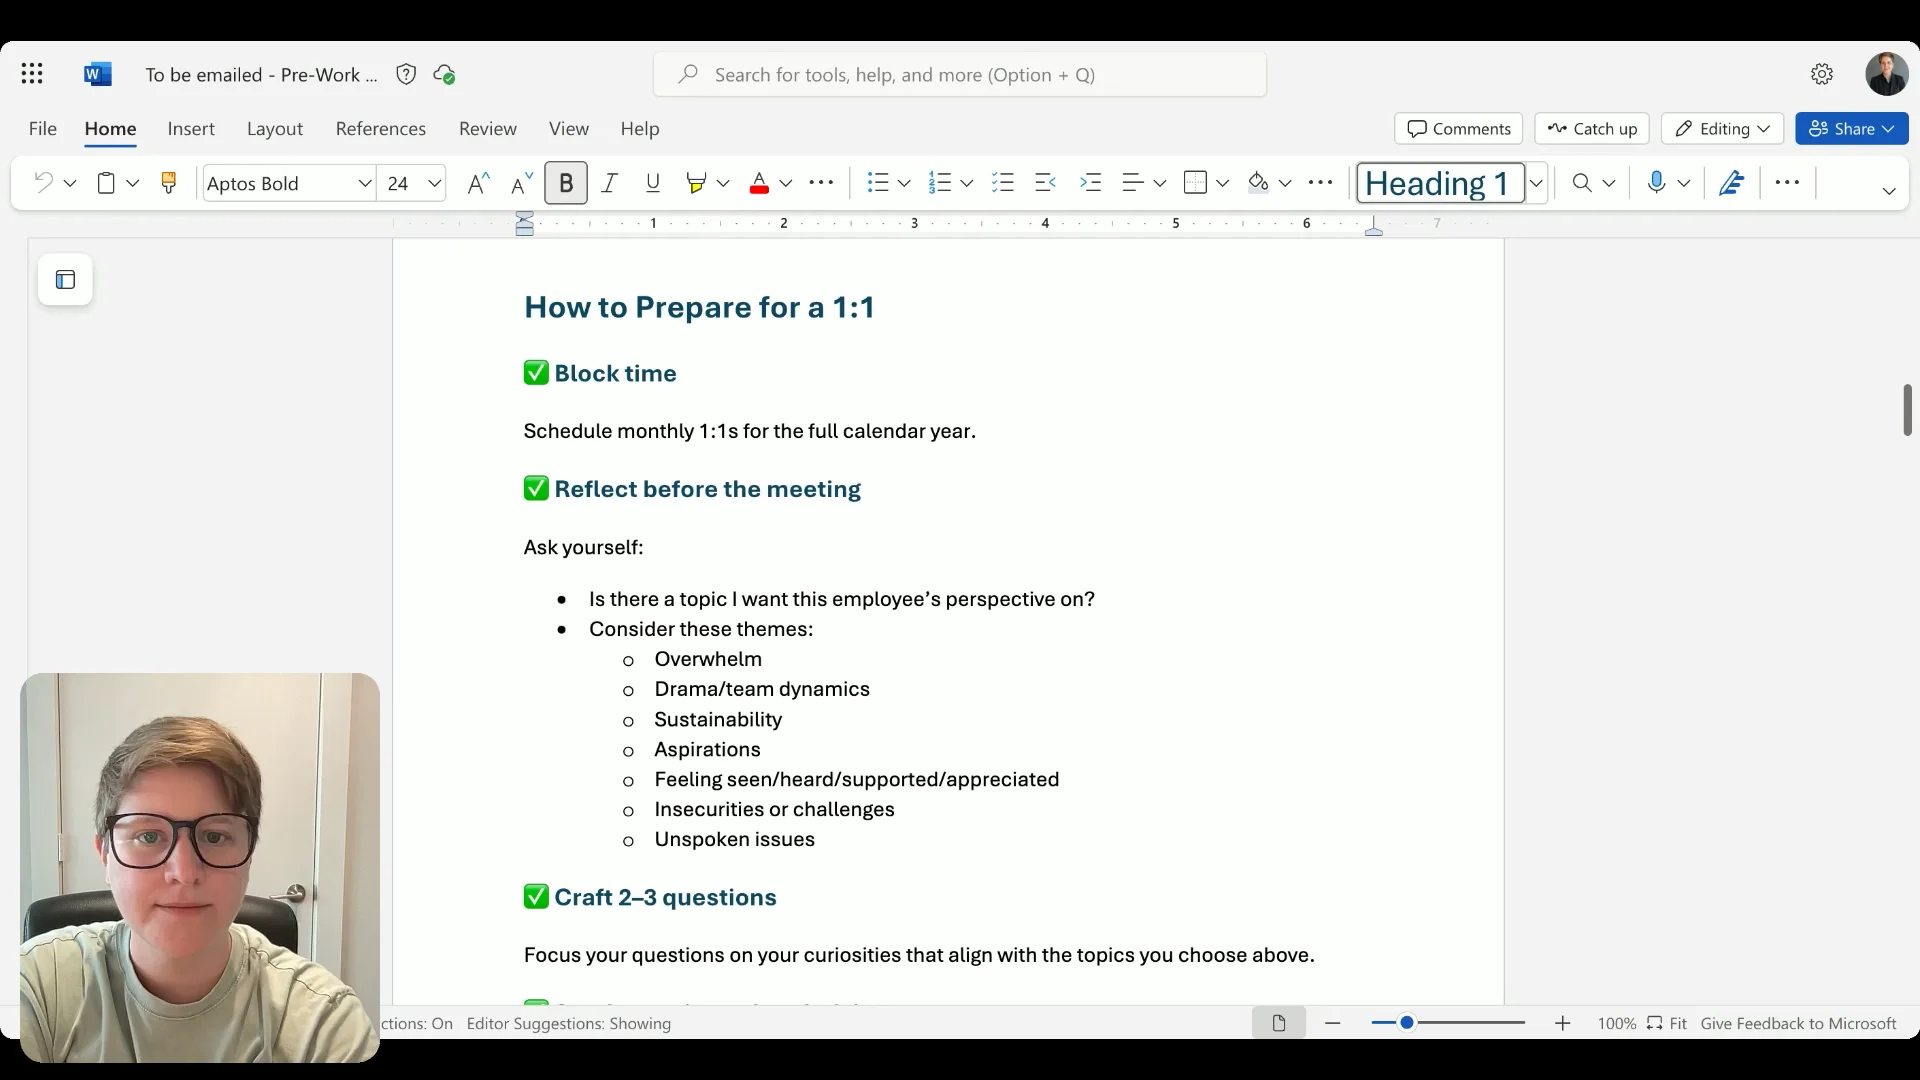The image size is (1920, 1080).
Task: Switch to the Layout tab
Action: click(275, 129)
